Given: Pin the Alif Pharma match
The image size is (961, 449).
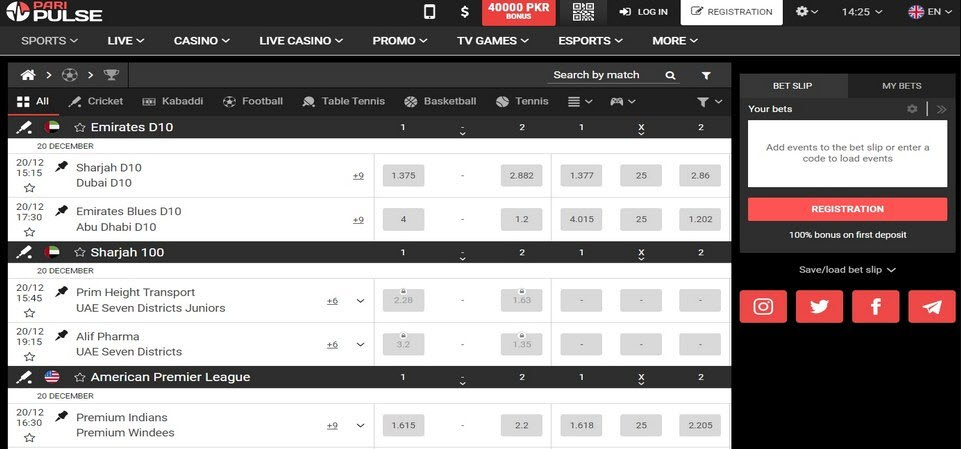Looking at the screenshot, I should [61, 336].
